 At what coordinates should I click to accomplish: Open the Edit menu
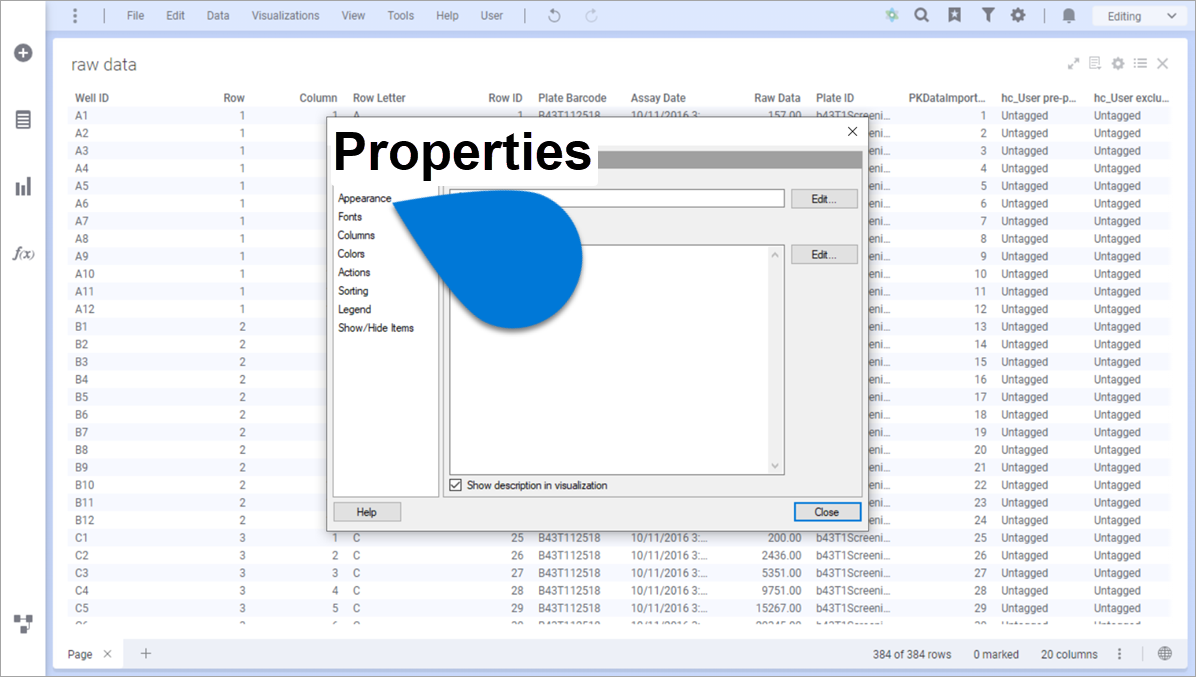[x=175, y=15]
